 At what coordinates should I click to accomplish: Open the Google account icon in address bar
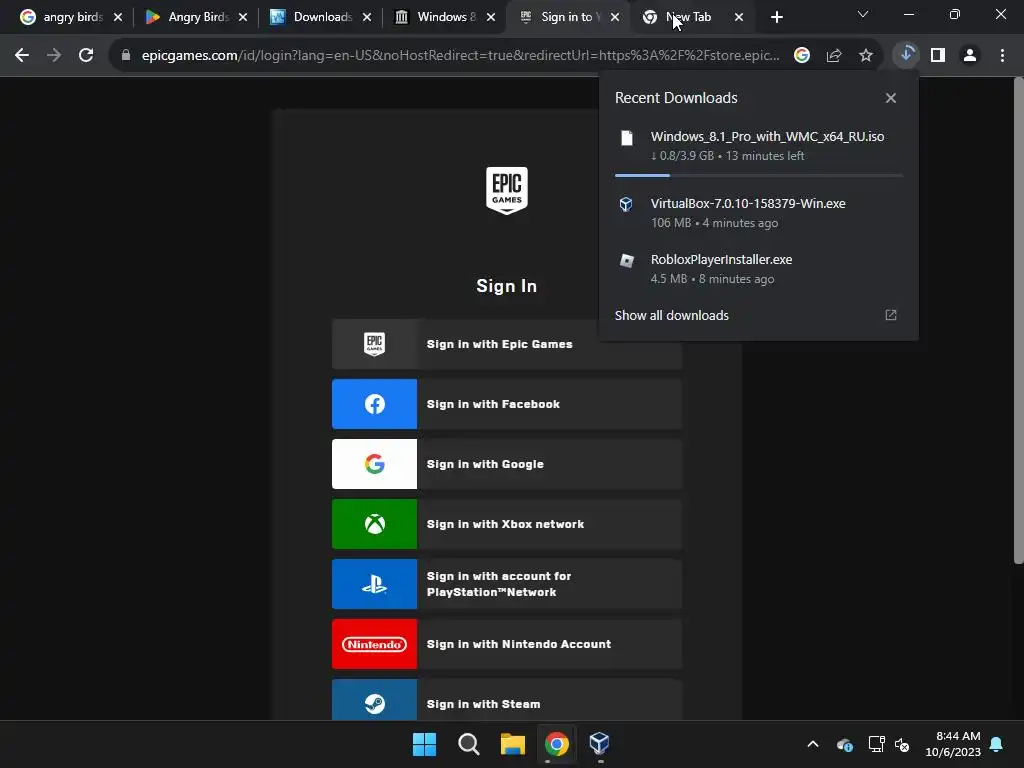coord(802,56)
